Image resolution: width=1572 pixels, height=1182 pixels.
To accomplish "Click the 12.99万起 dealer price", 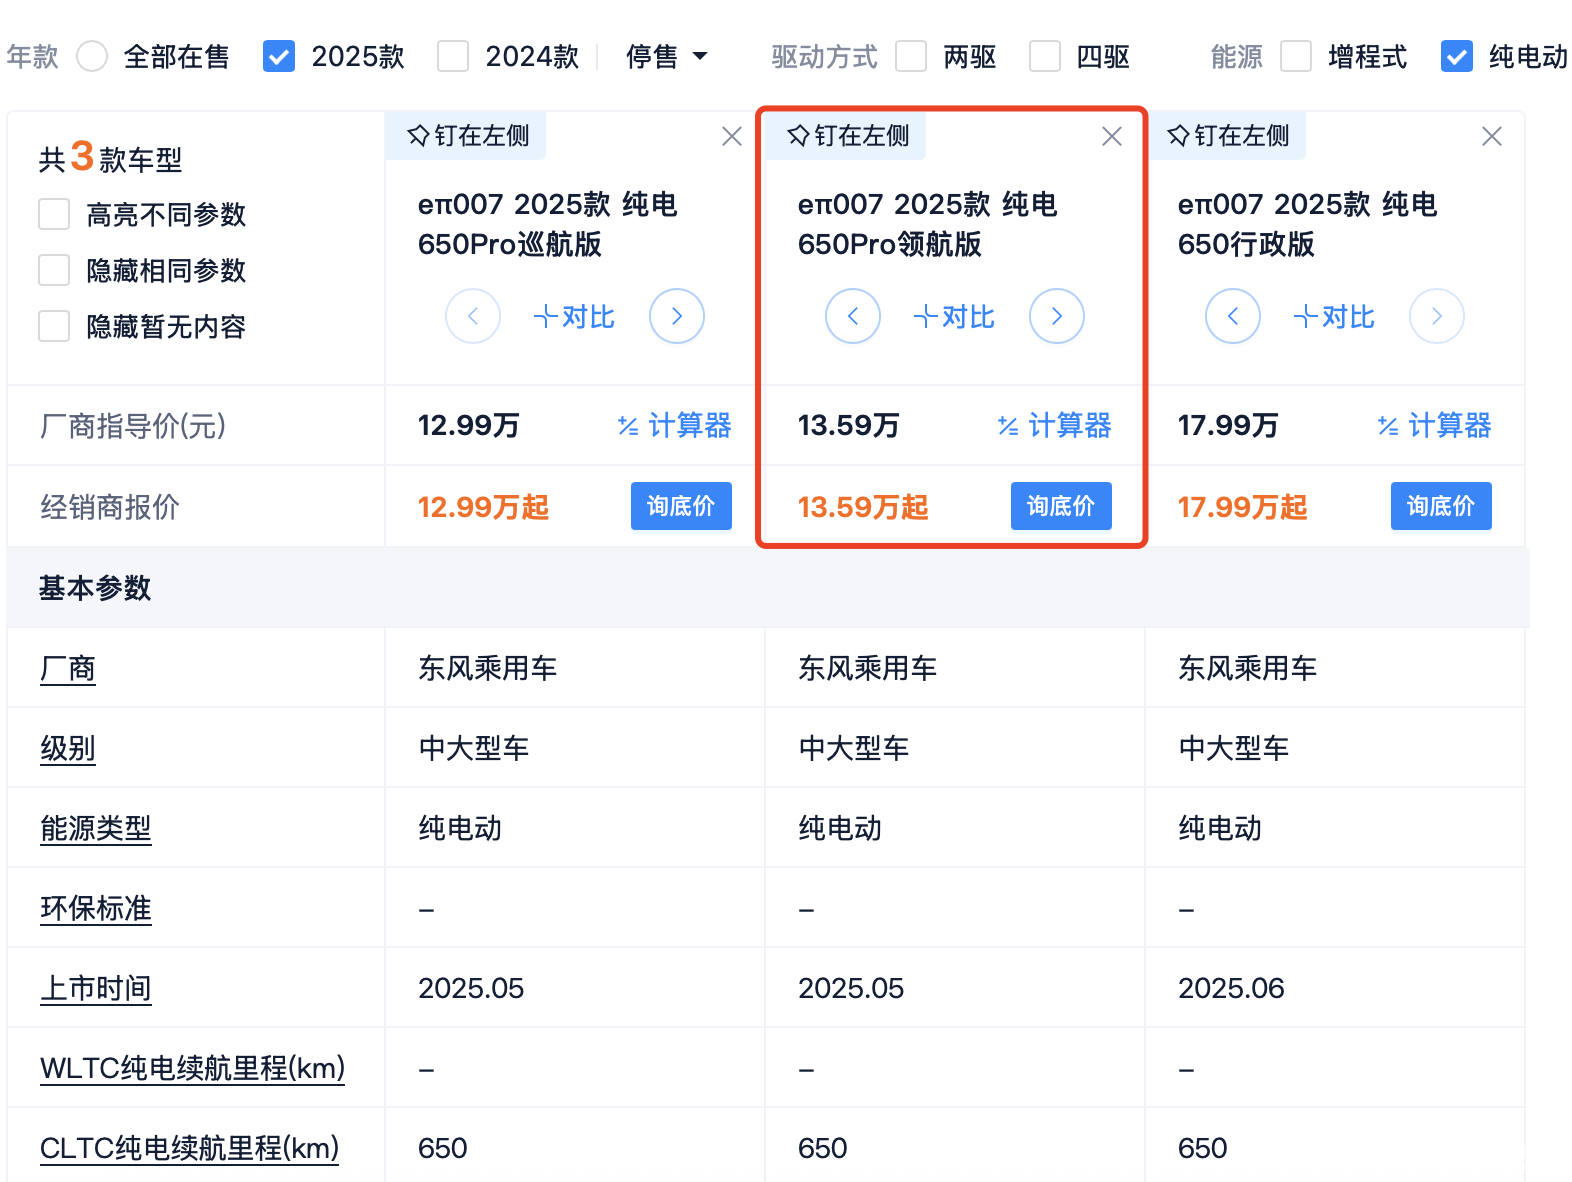I will click(484, 507).
